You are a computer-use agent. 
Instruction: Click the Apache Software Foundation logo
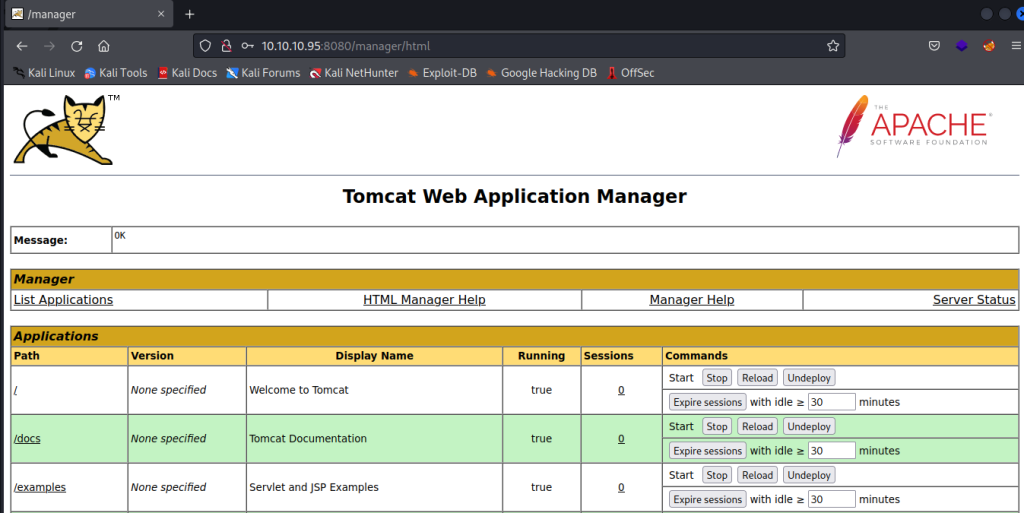pyautogui.click(x=914, y=127)
